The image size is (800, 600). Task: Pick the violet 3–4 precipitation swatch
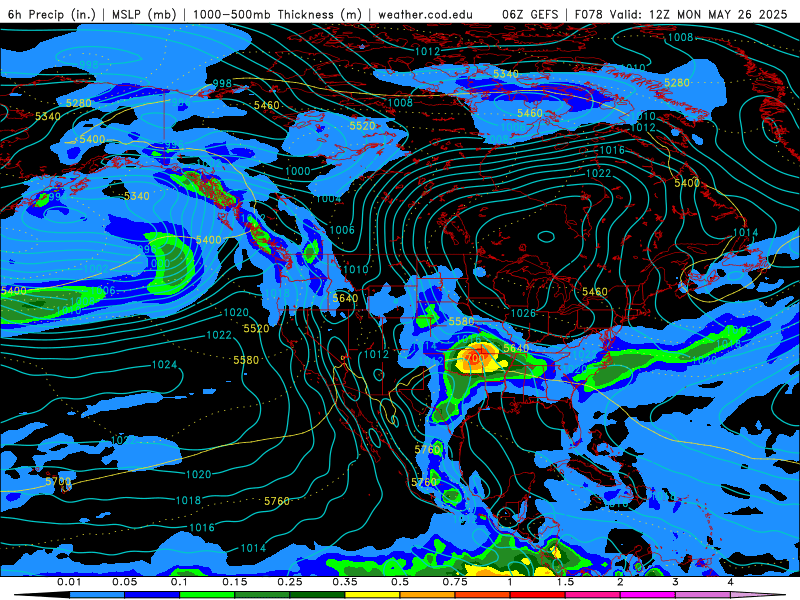pos(703,595)
